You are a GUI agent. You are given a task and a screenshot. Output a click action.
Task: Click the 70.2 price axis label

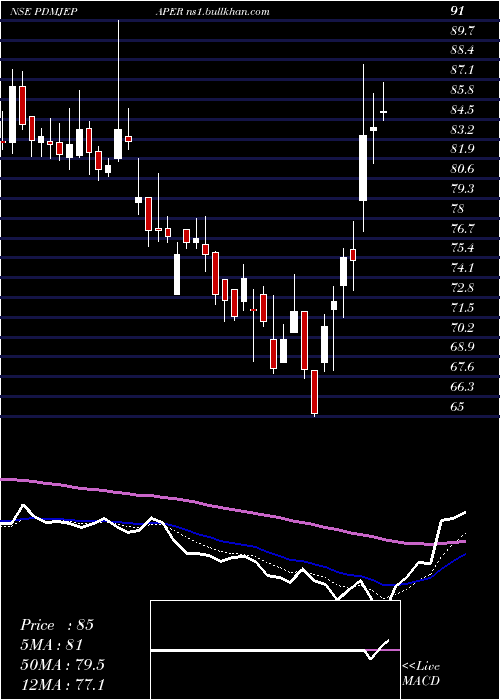[x=462, y=328]
